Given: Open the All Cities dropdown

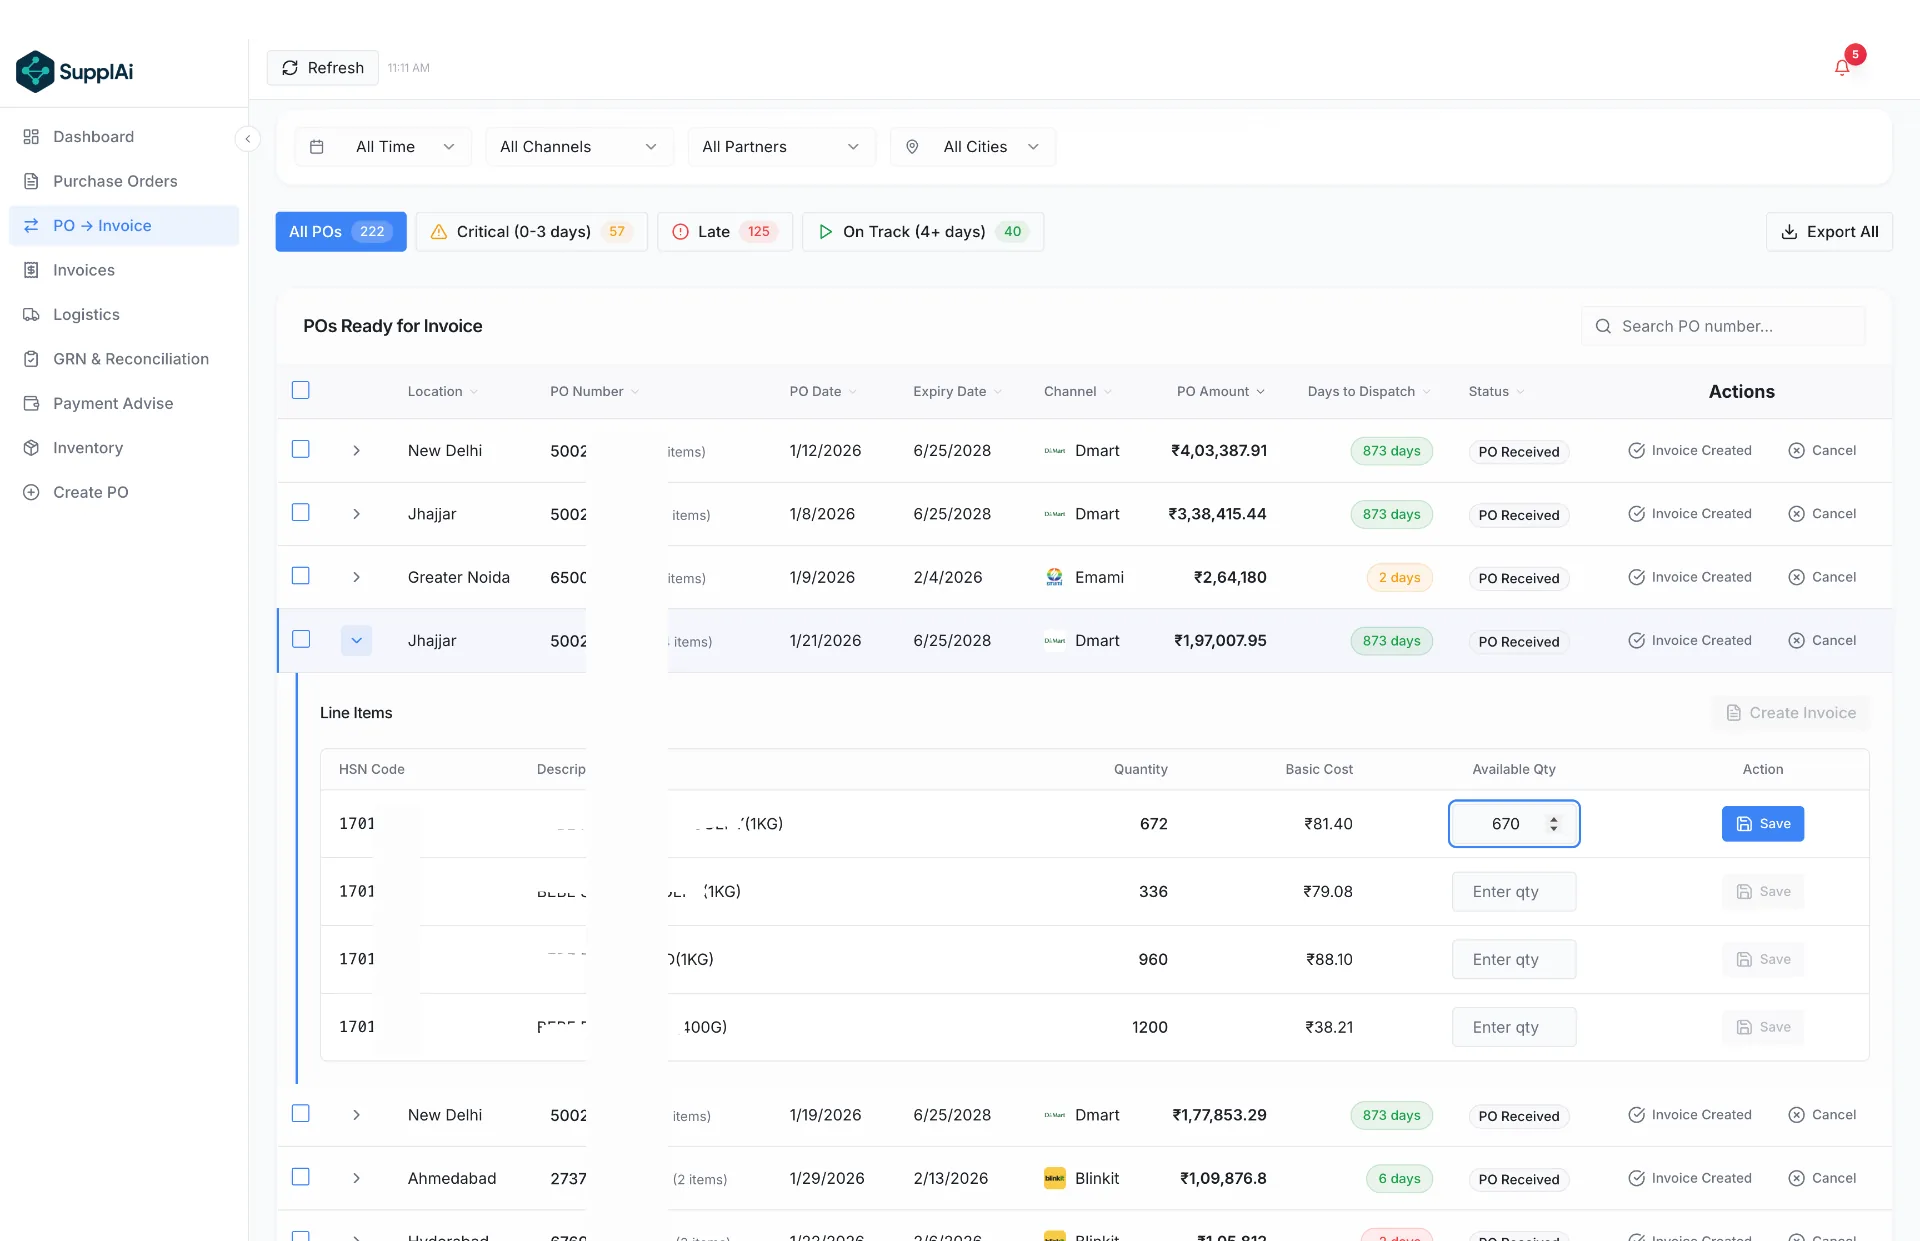Looking at the screenshot, I should (973, 147).
